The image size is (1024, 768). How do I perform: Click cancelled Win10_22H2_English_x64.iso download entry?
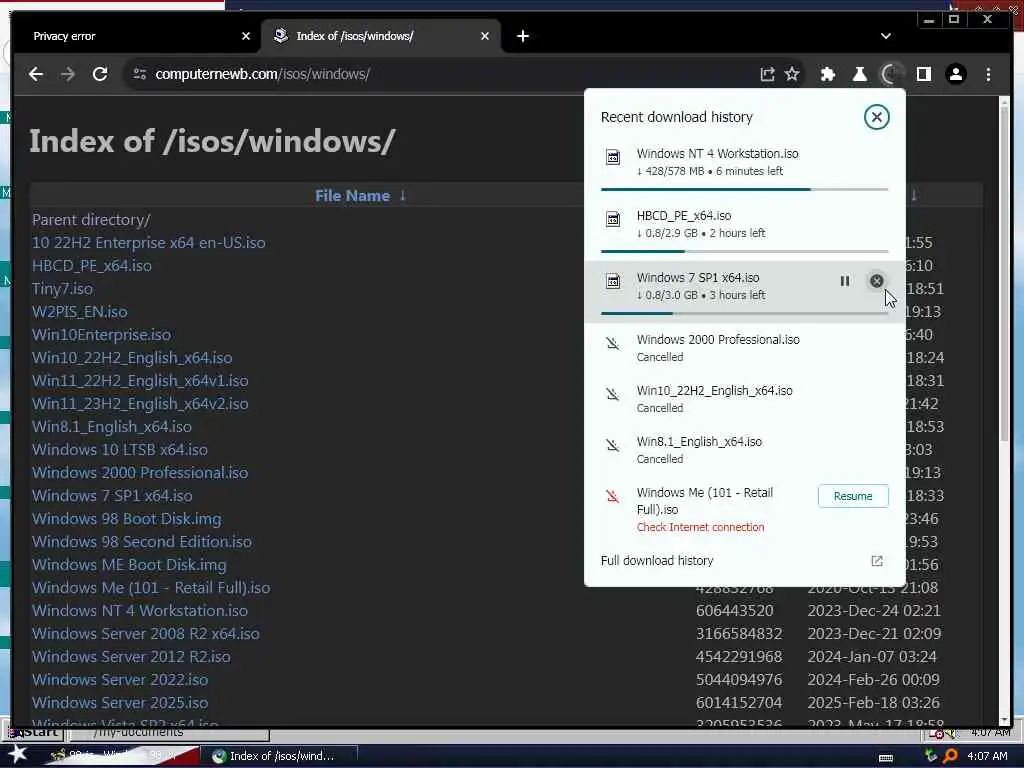[744, 399]
